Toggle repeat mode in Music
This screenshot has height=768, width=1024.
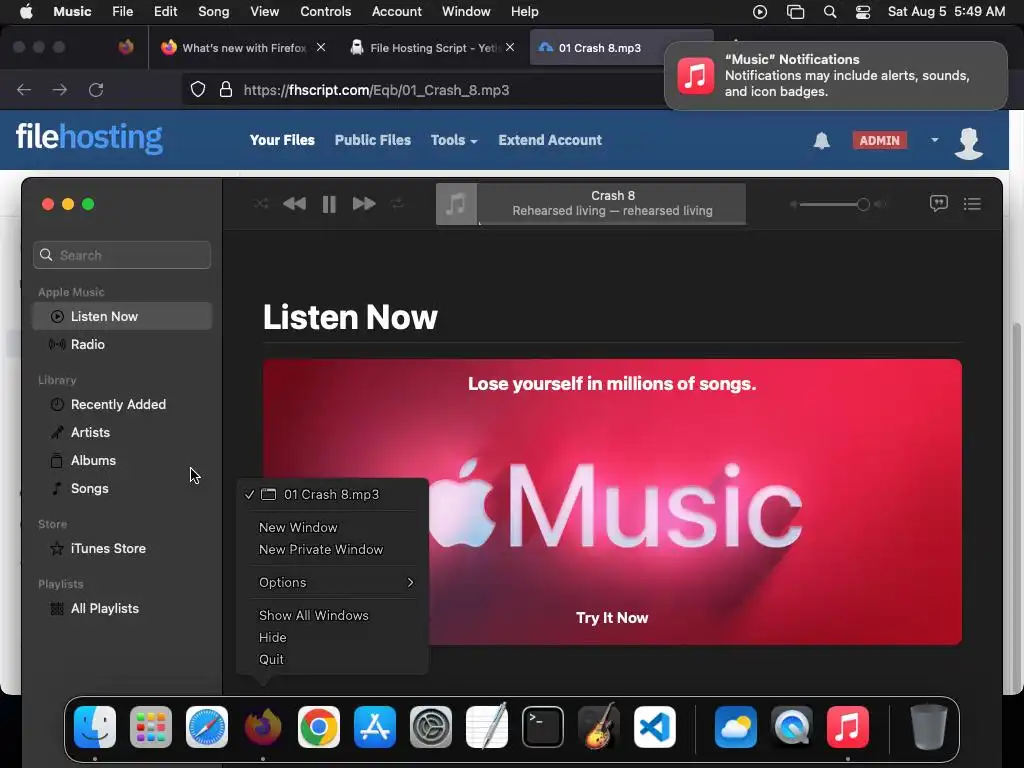point(397,204)
